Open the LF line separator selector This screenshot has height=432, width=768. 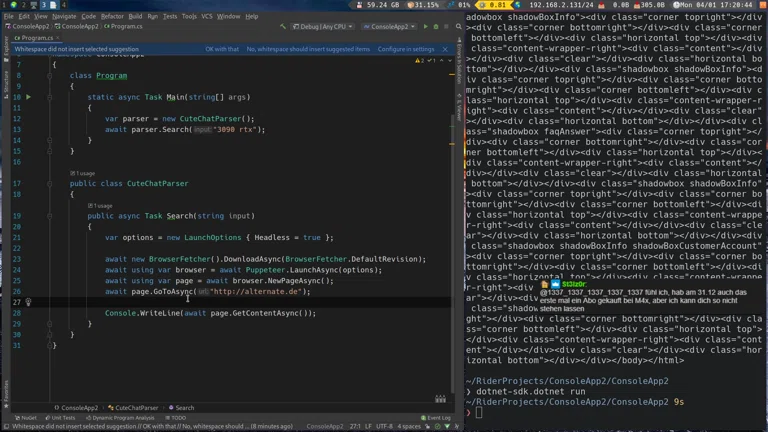pos(368,427)
